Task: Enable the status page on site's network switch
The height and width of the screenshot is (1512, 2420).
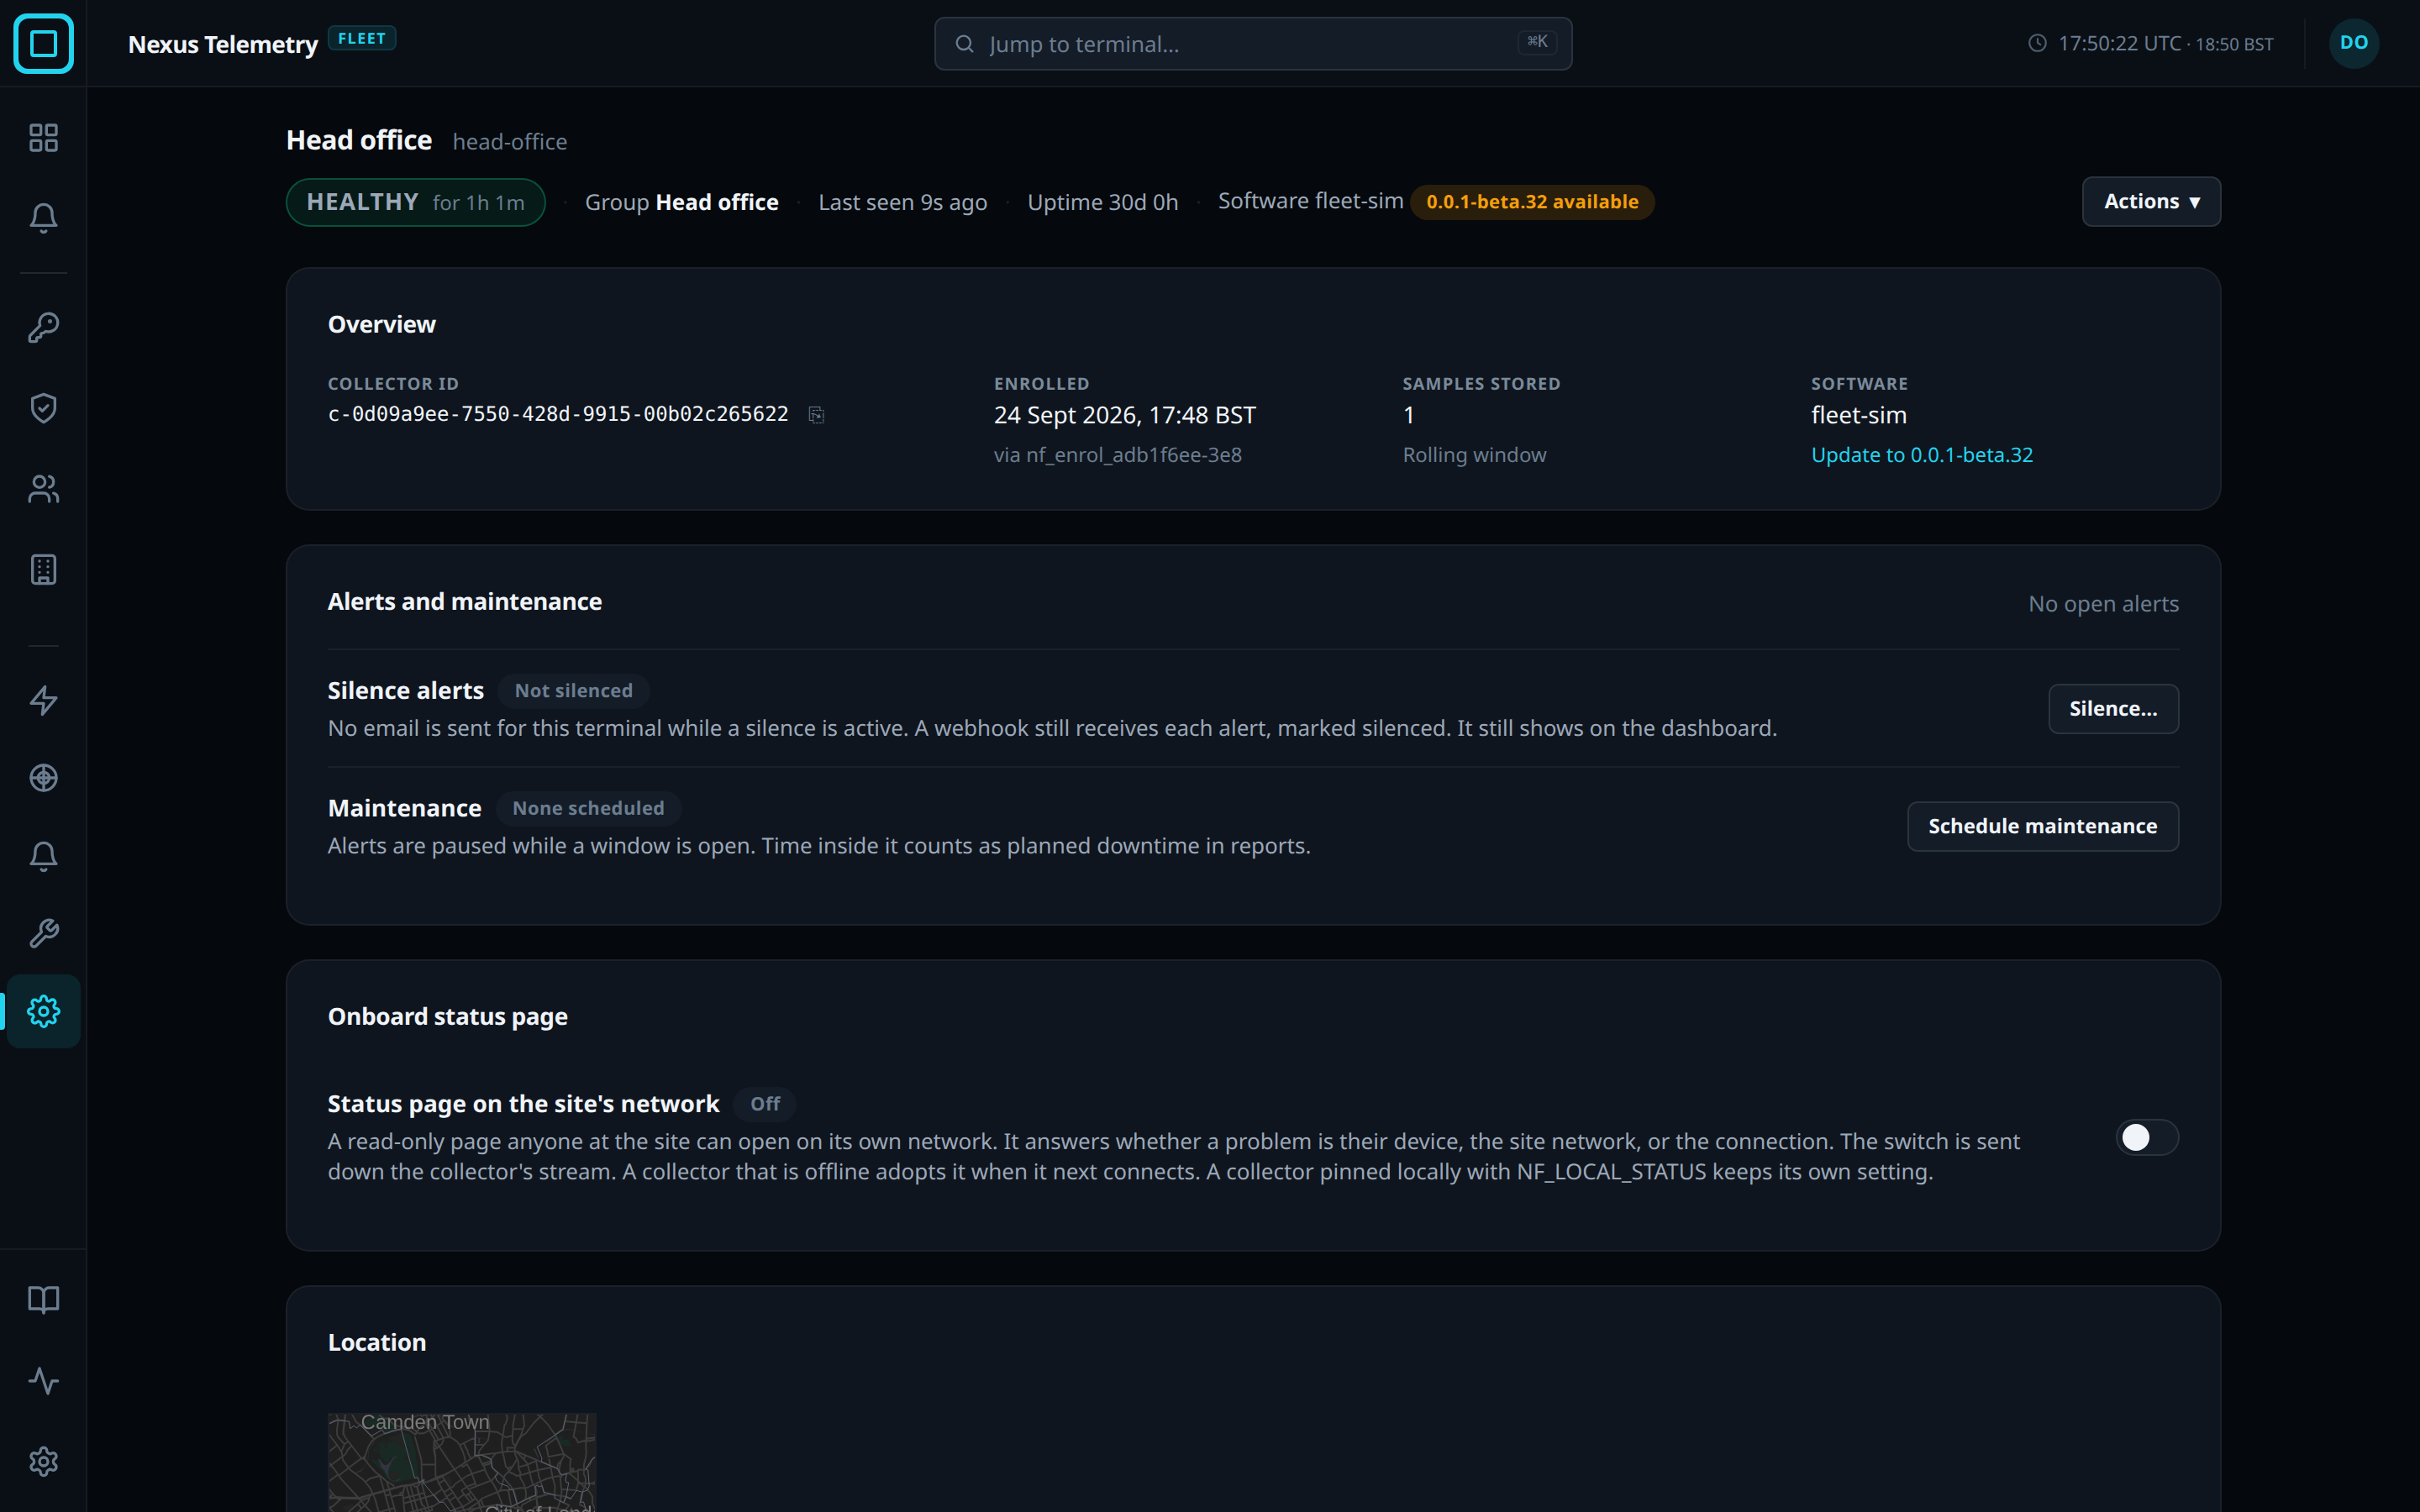Action: coord(2146,1138)
